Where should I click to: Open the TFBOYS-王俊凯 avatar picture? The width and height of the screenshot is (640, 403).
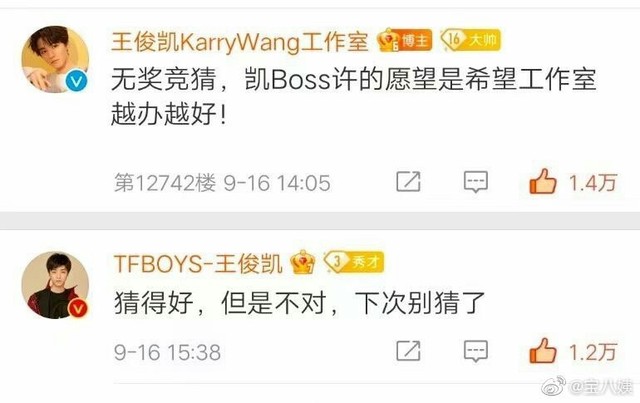coord(55,285)
